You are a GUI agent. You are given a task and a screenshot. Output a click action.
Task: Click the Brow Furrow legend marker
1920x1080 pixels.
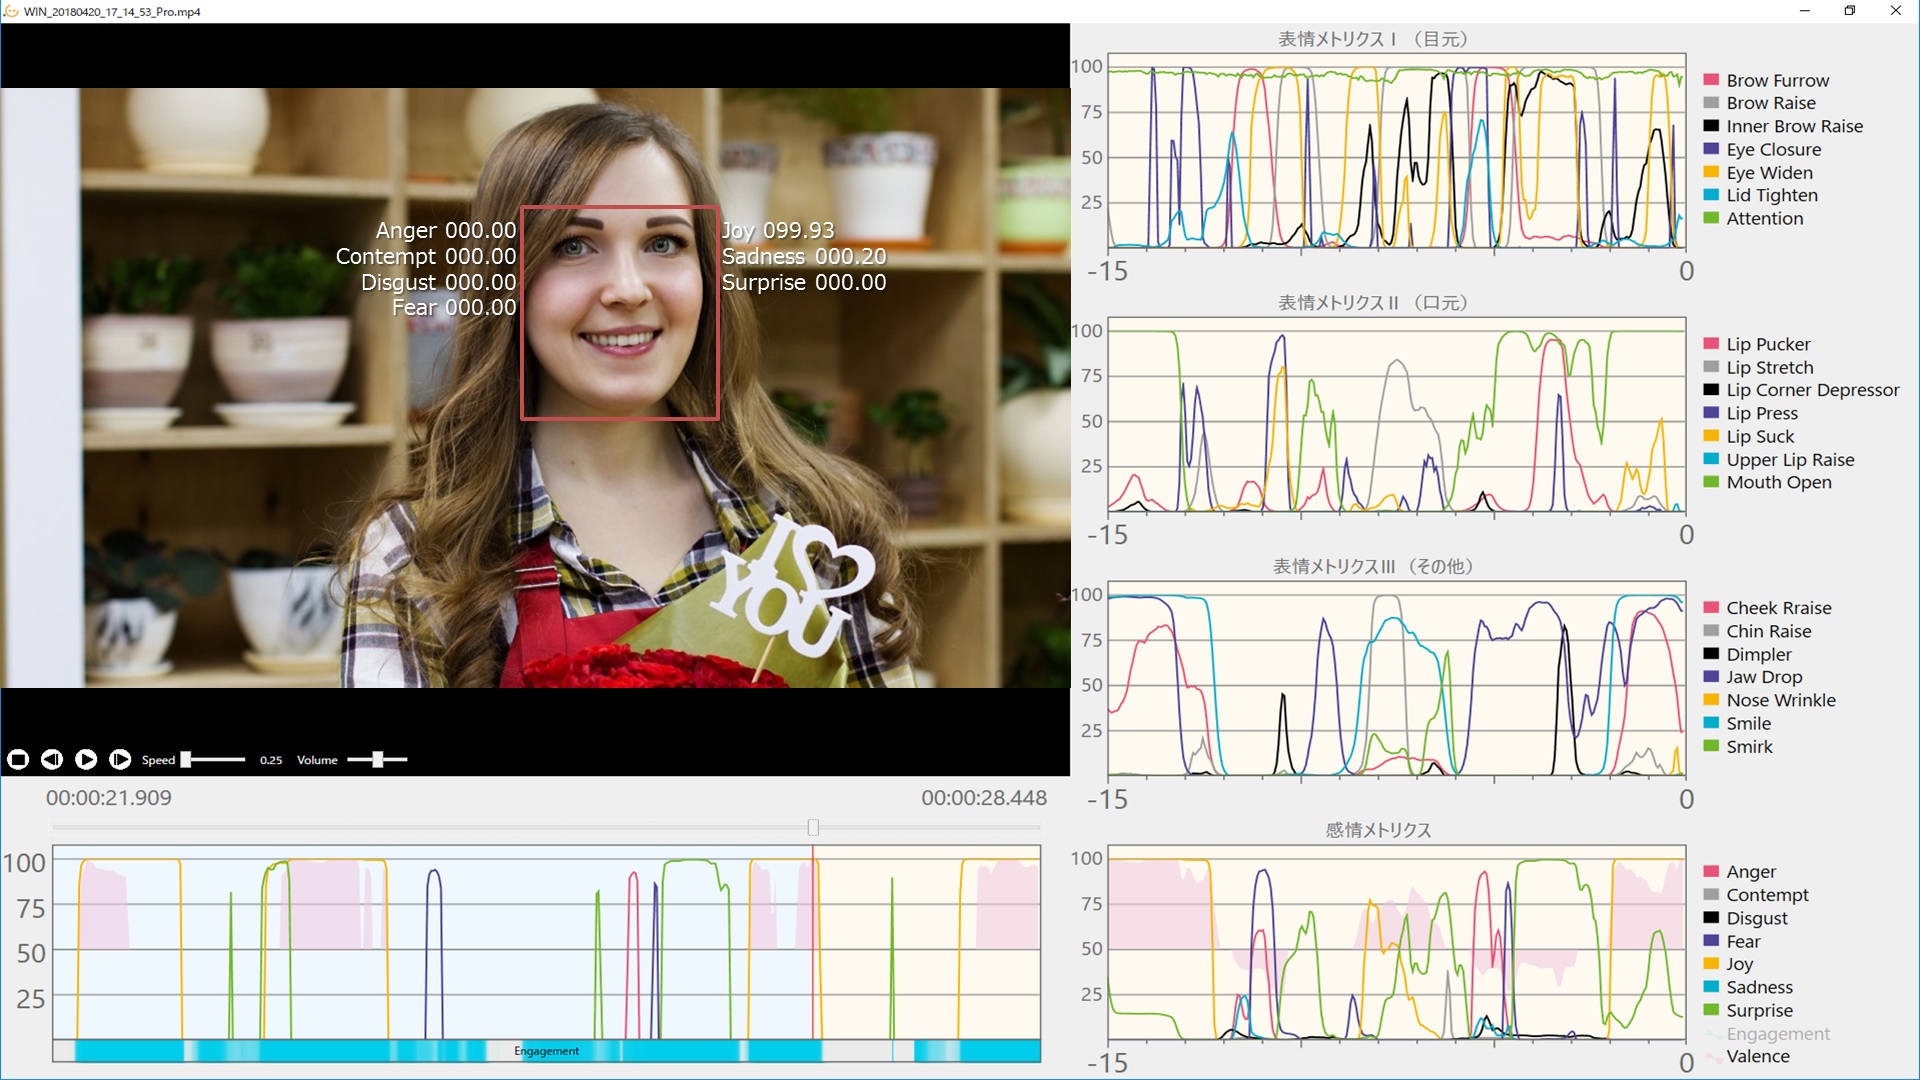tap(1712, 80)
